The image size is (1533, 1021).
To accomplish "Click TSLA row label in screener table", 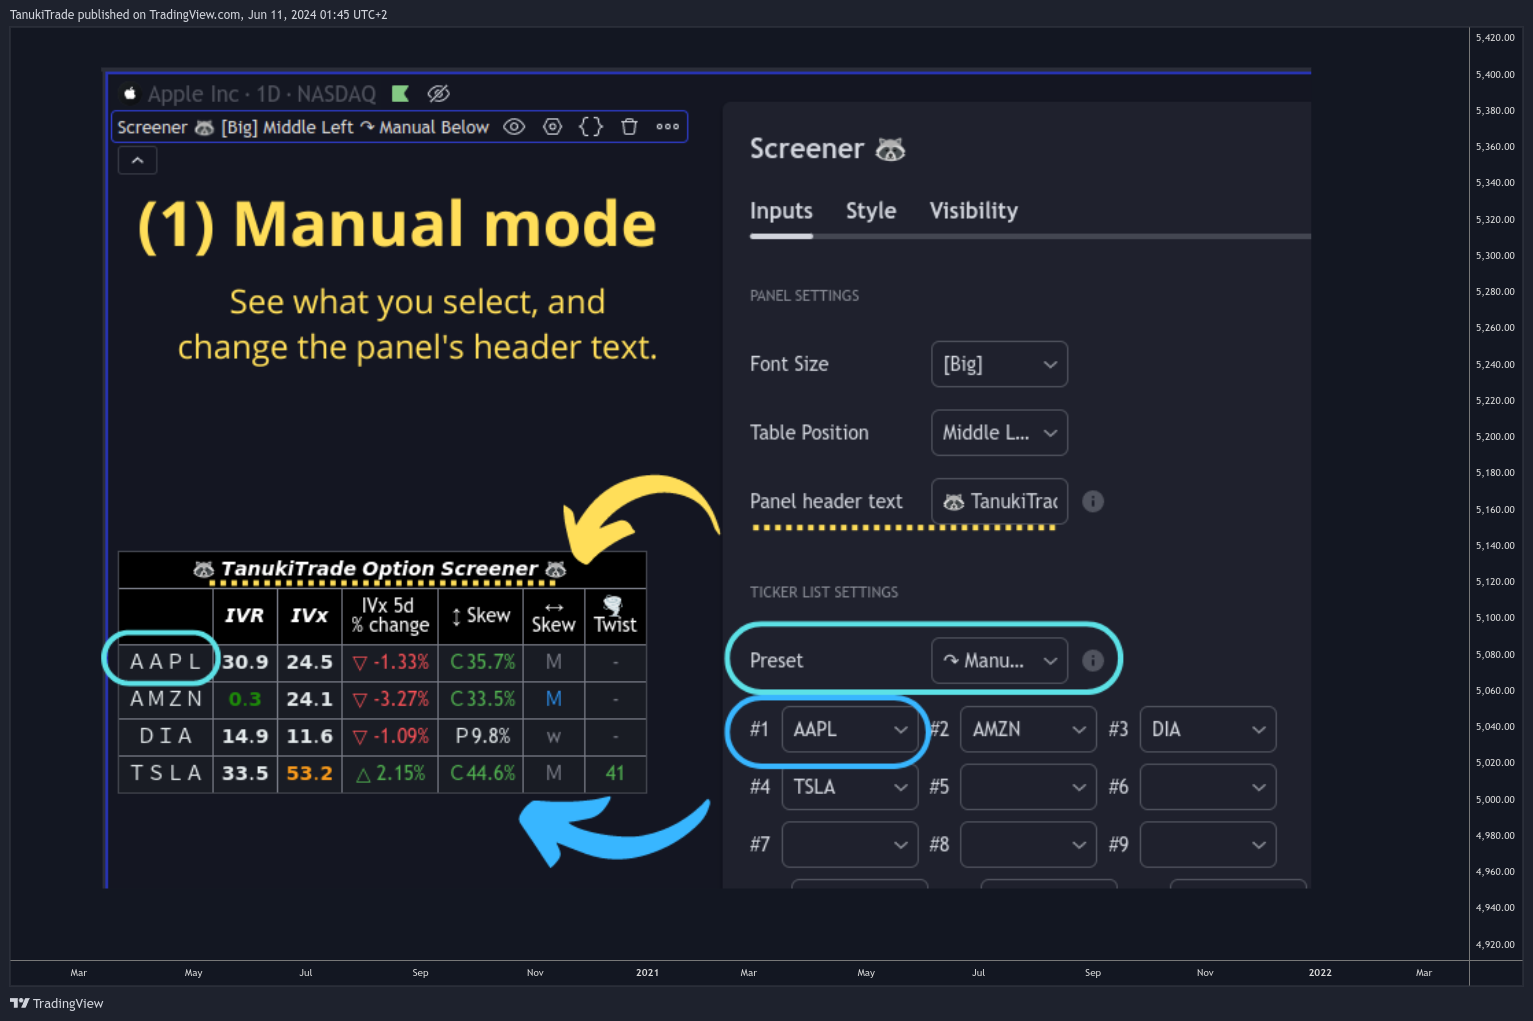I will [166, 773].
